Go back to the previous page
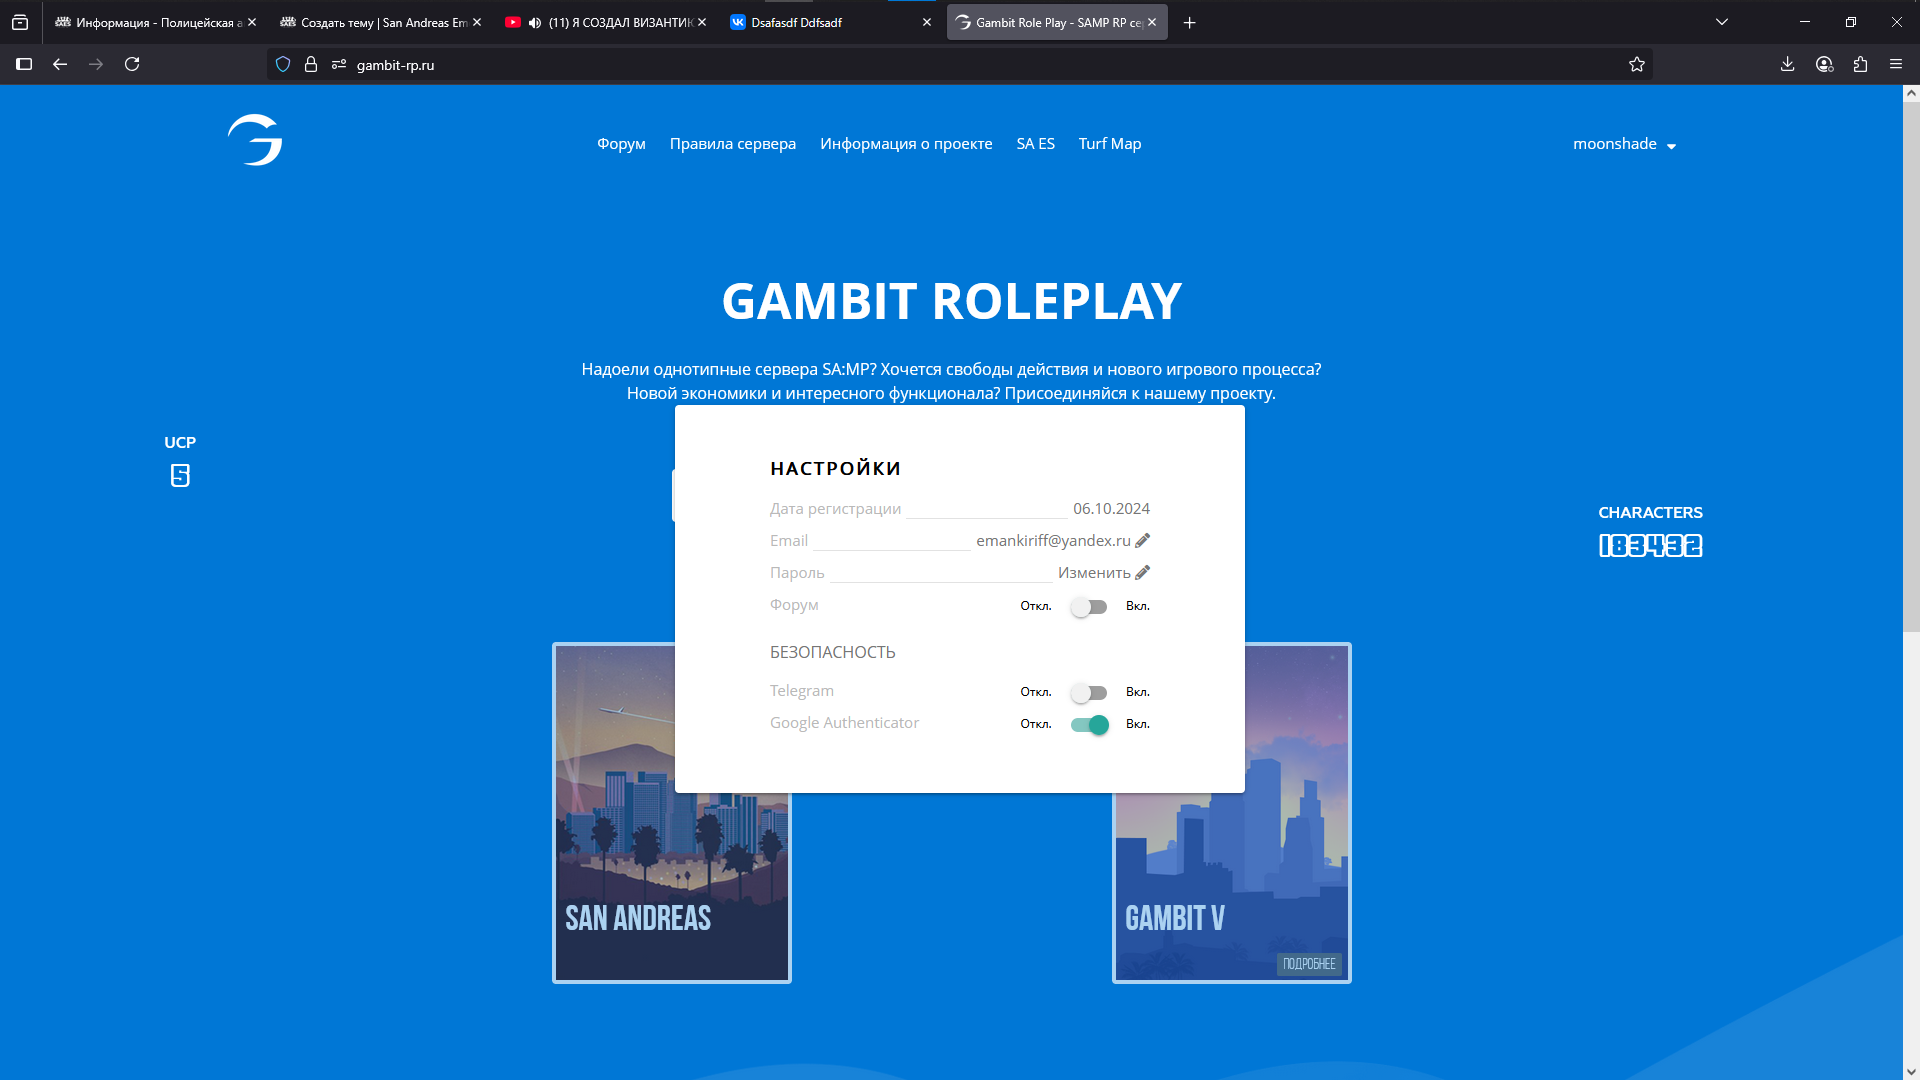 (60, 64)
